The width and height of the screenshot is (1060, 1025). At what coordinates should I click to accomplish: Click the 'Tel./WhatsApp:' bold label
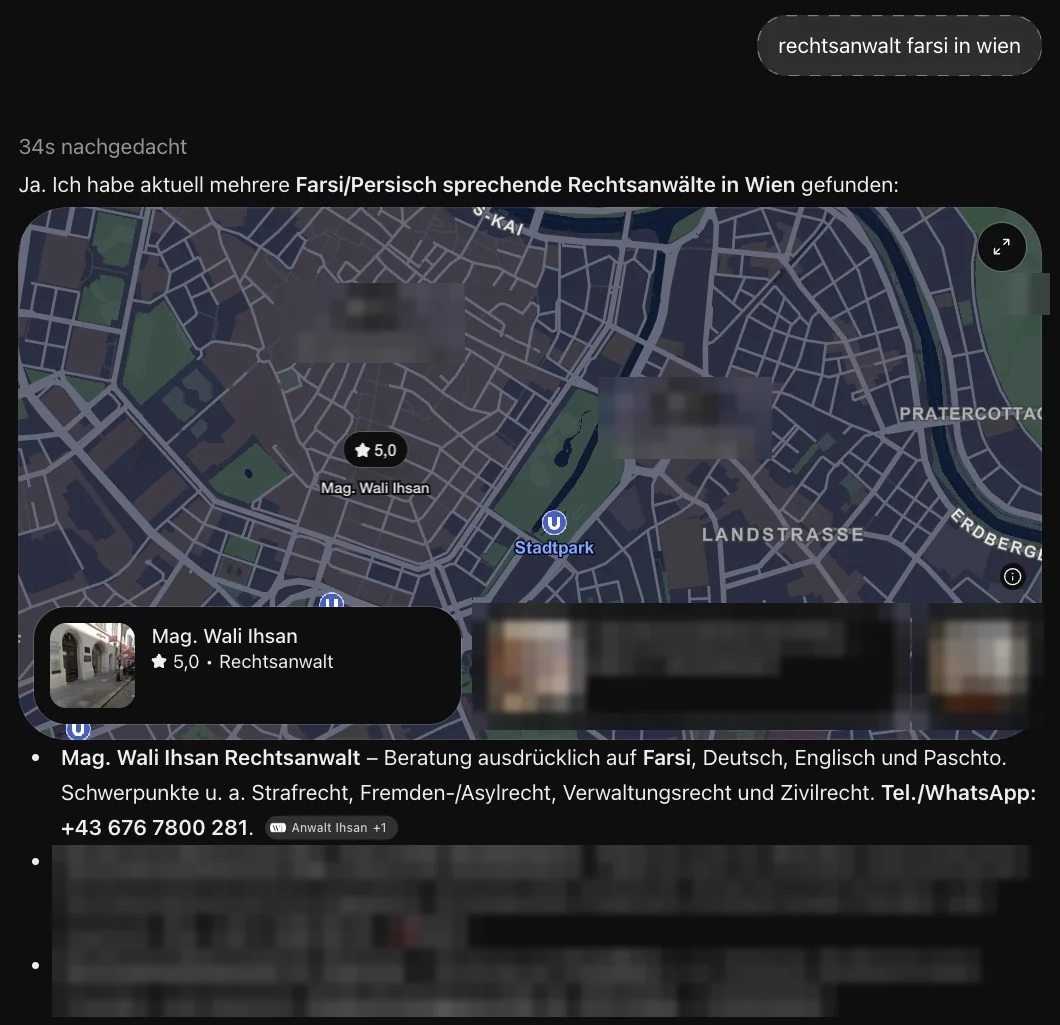click(959, 792)
